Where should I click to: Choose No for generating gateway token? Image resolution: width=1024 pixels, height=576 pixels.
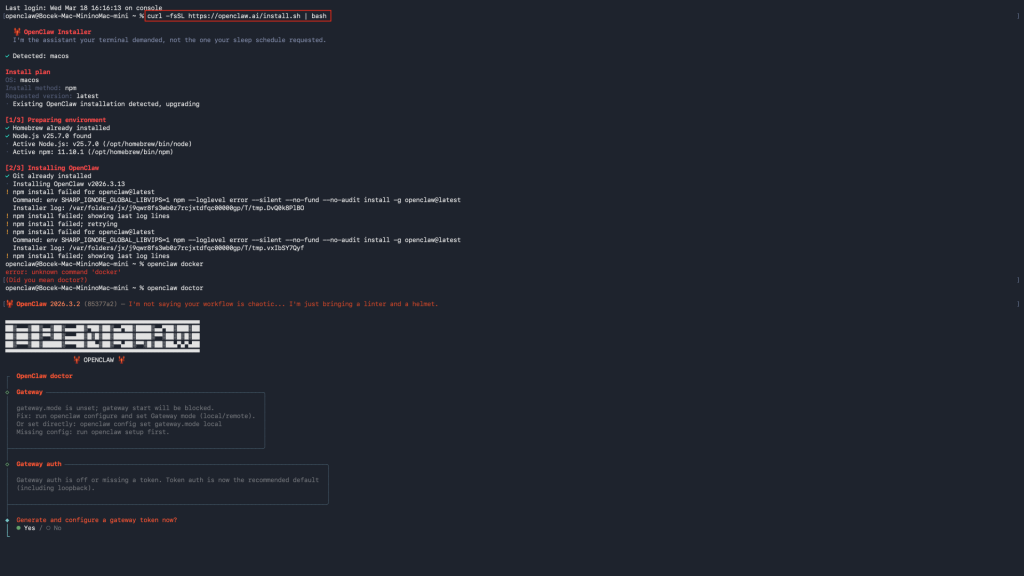[54, 528]
